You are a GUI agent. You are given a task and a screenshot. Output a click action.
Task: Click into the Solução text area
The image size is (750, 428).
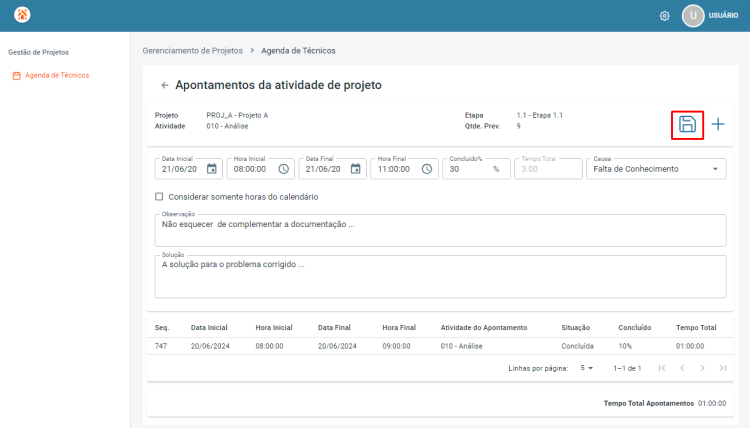point(440,276)
